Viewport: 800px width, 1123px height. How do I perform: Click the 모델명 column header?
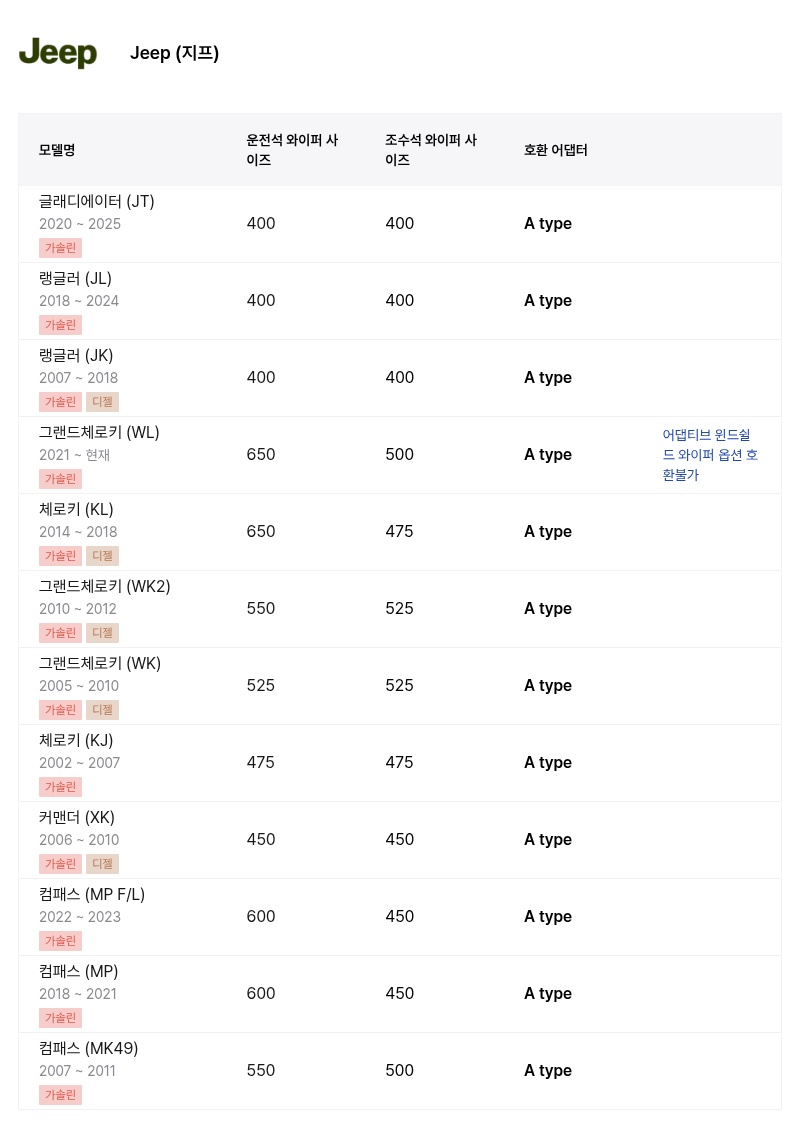[57, 150]
